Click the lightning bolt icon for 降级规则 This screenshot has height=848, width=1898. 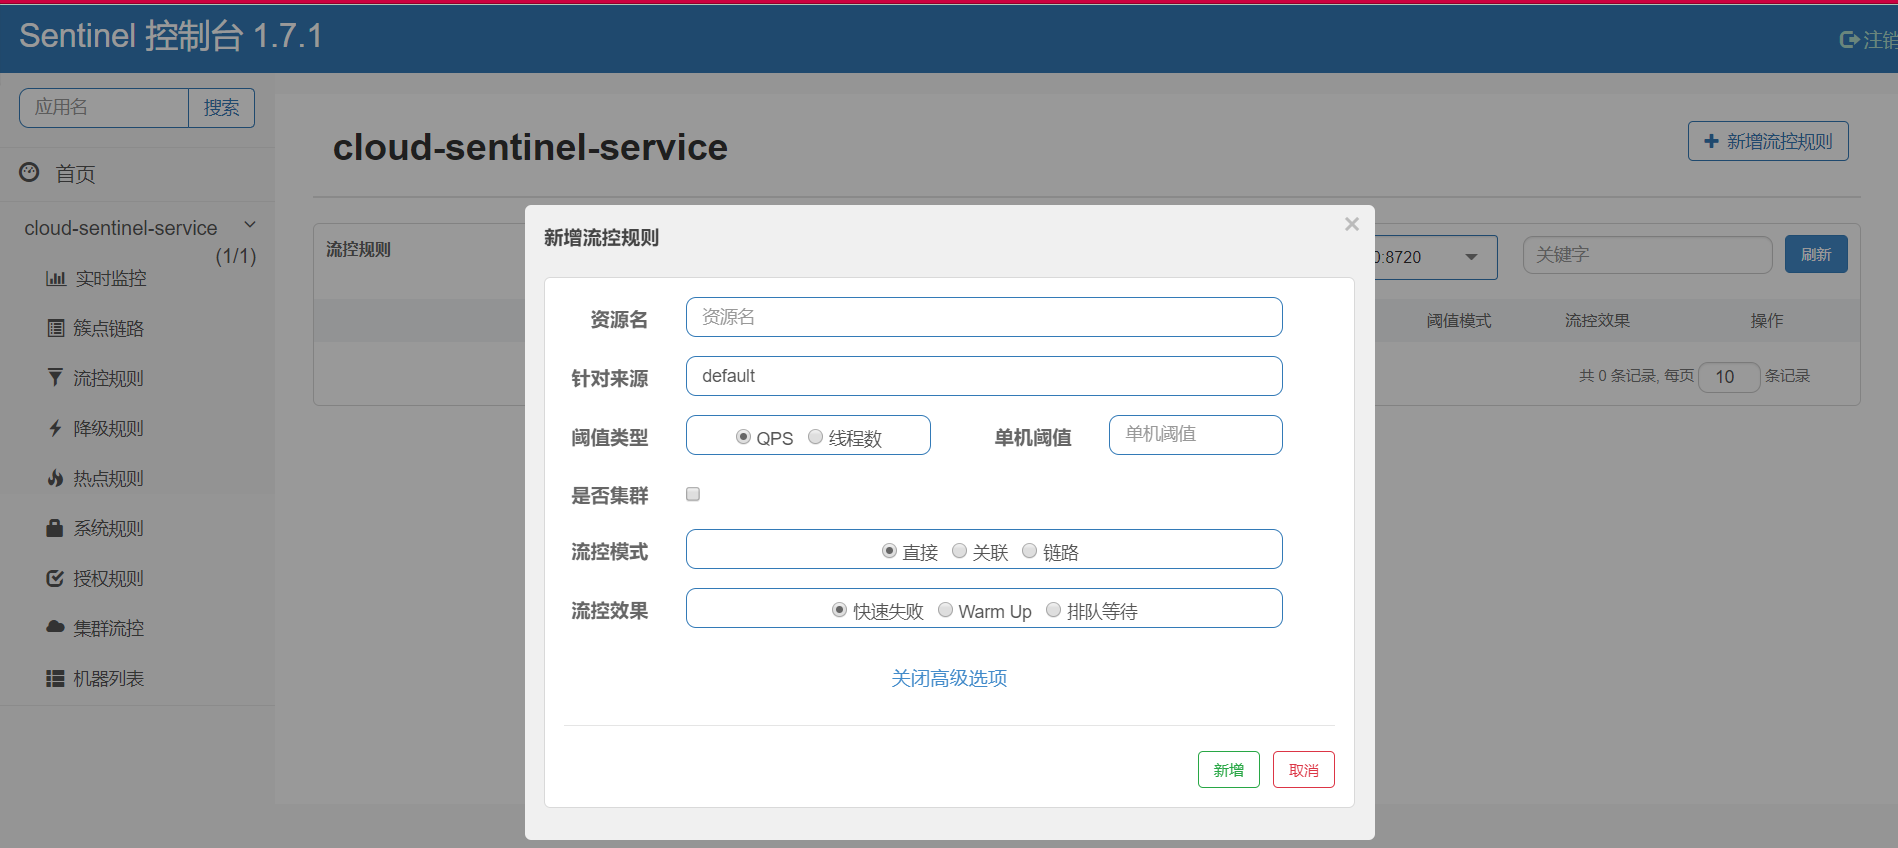click(x=56, y=428)
